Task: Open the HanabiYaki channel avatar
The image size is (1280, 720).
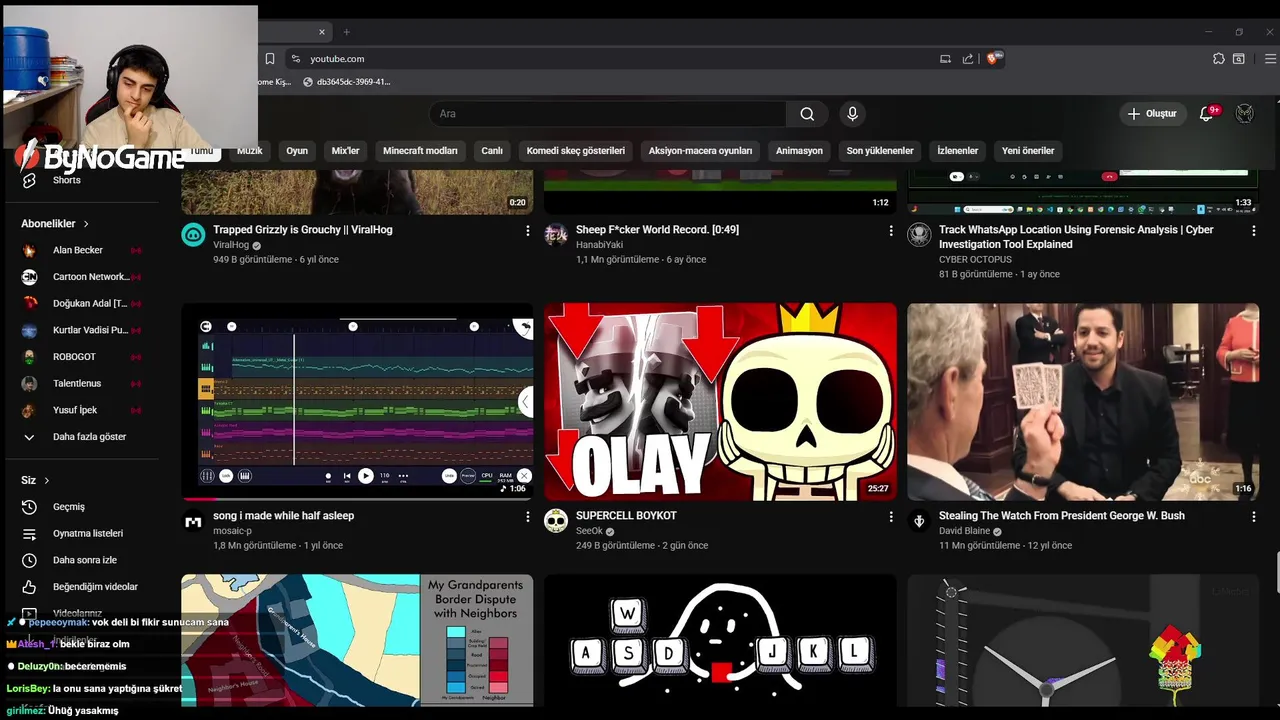Action: click(556, 235)
